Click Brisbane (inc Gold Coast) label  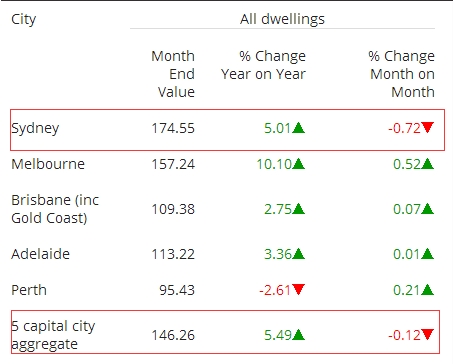55,209
